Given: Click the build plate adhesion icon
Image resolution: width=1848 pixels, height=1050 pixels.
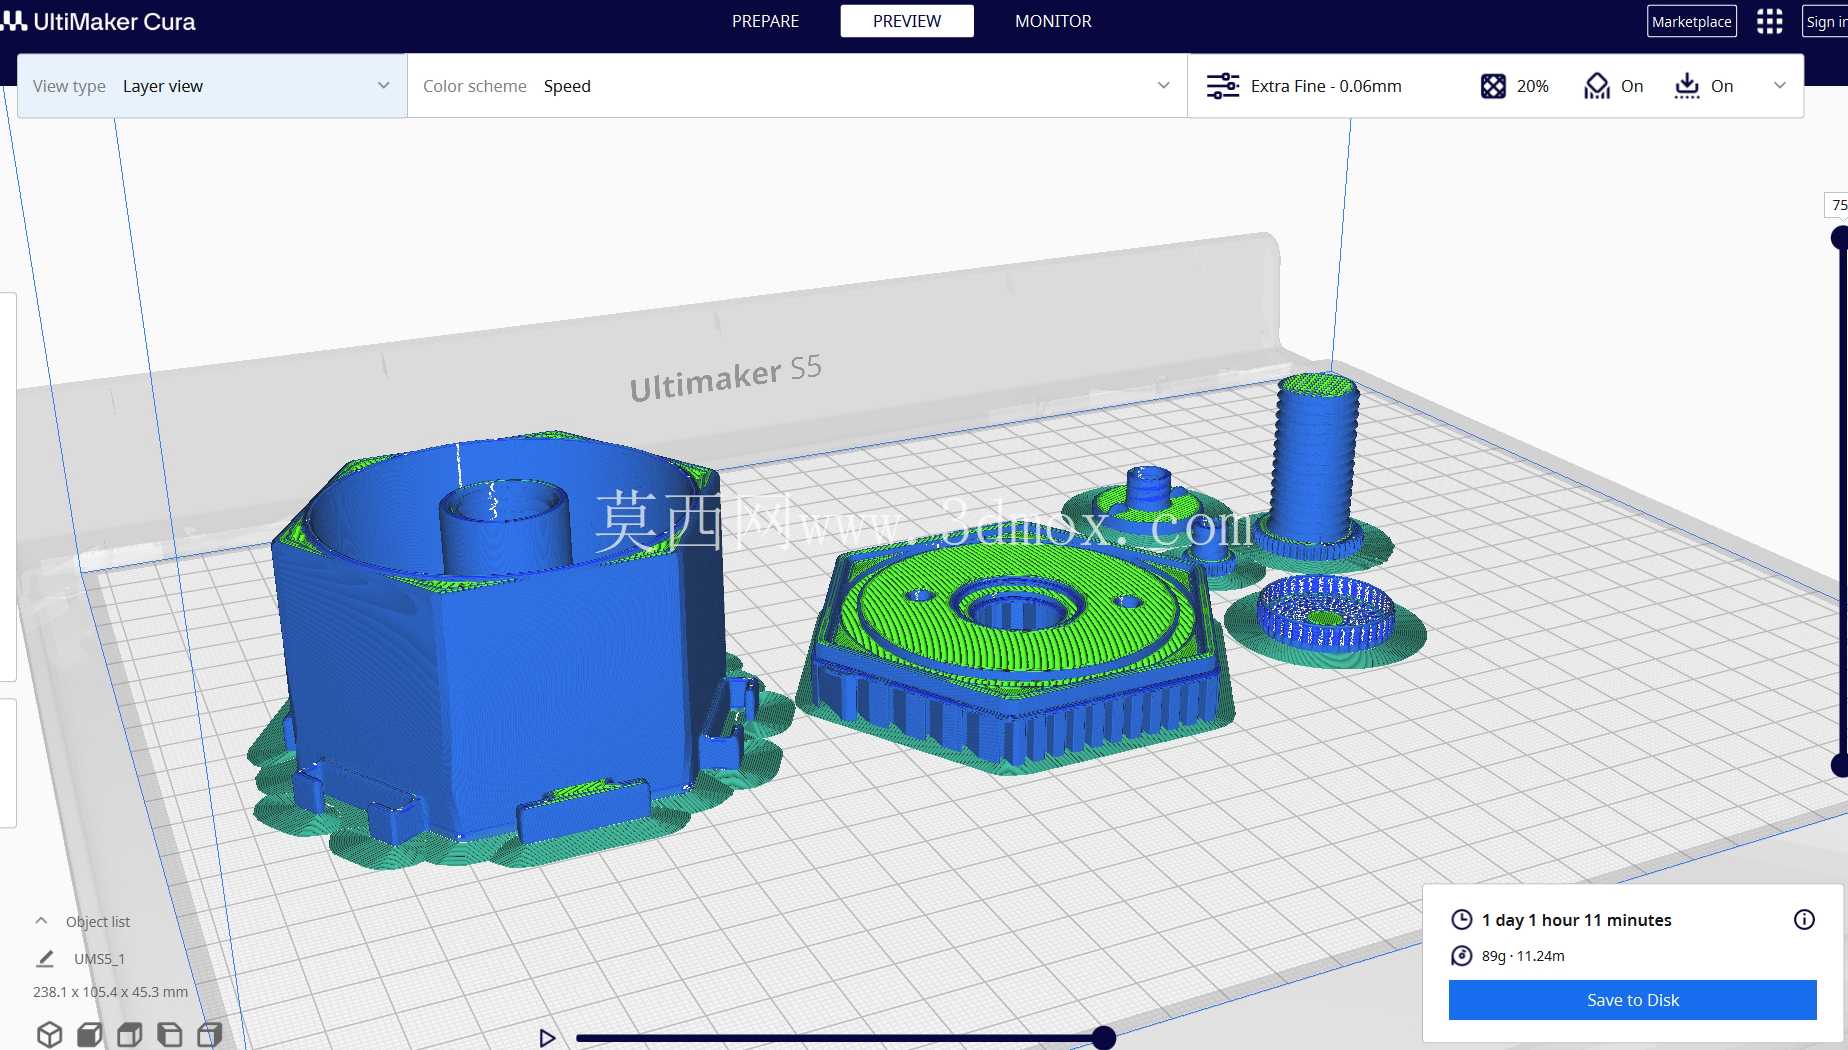Looking at the screenshot, I should [x=1687, y=86].
